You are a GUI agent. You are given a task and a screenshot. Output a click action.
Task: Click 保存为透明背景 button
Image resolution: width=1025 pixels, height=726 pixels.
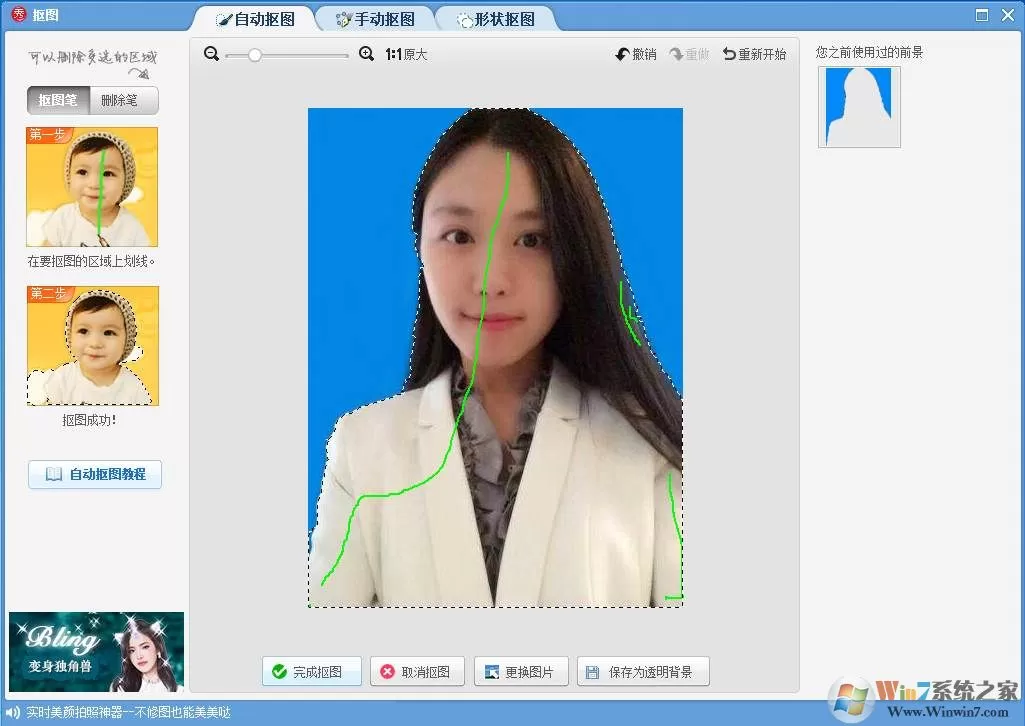pyautogui.click(x=643, y=672)
